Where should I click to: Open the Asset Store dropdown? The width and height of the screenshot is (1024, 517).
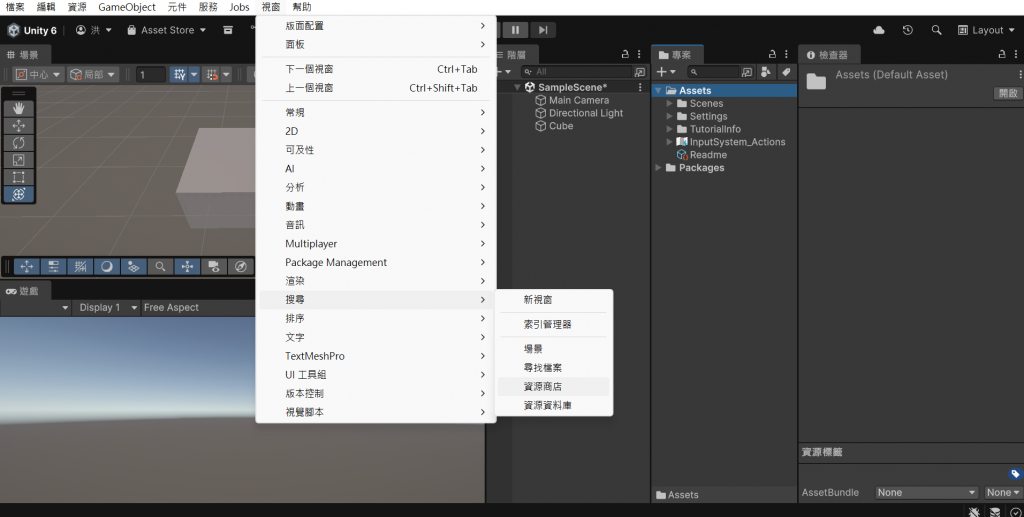[167, 30]
